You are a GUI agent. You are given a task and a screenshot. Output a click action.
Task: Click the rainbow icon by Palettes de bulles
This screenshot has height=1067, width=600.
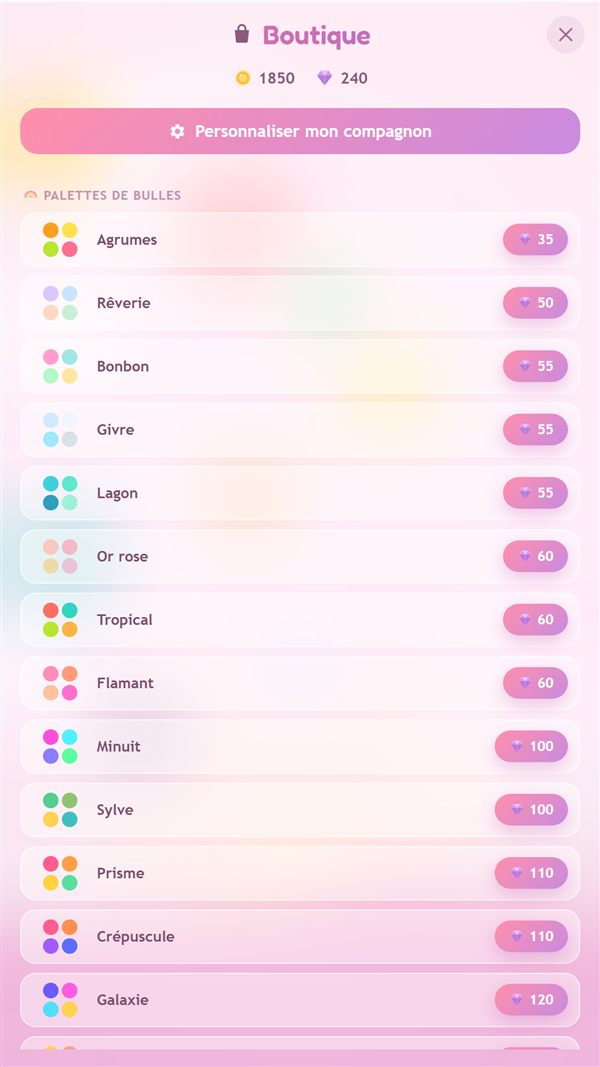tap(31, 195)
